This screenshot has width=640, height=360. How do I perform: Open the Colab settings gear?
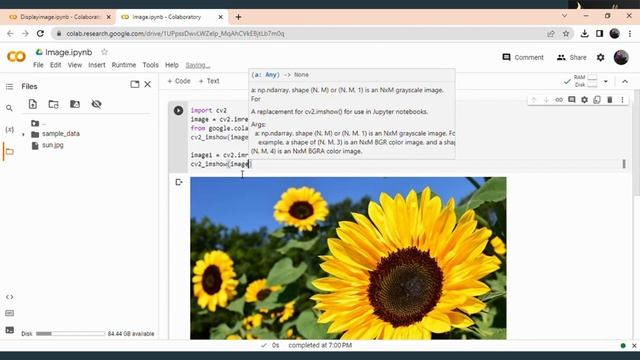pyautogui.click(x=600, y=58)
